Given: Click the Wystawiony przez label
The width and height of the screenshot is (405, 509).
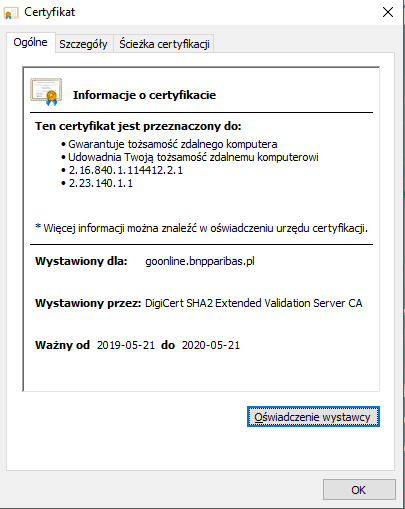Looking at the screenshot, I should 88,303.
